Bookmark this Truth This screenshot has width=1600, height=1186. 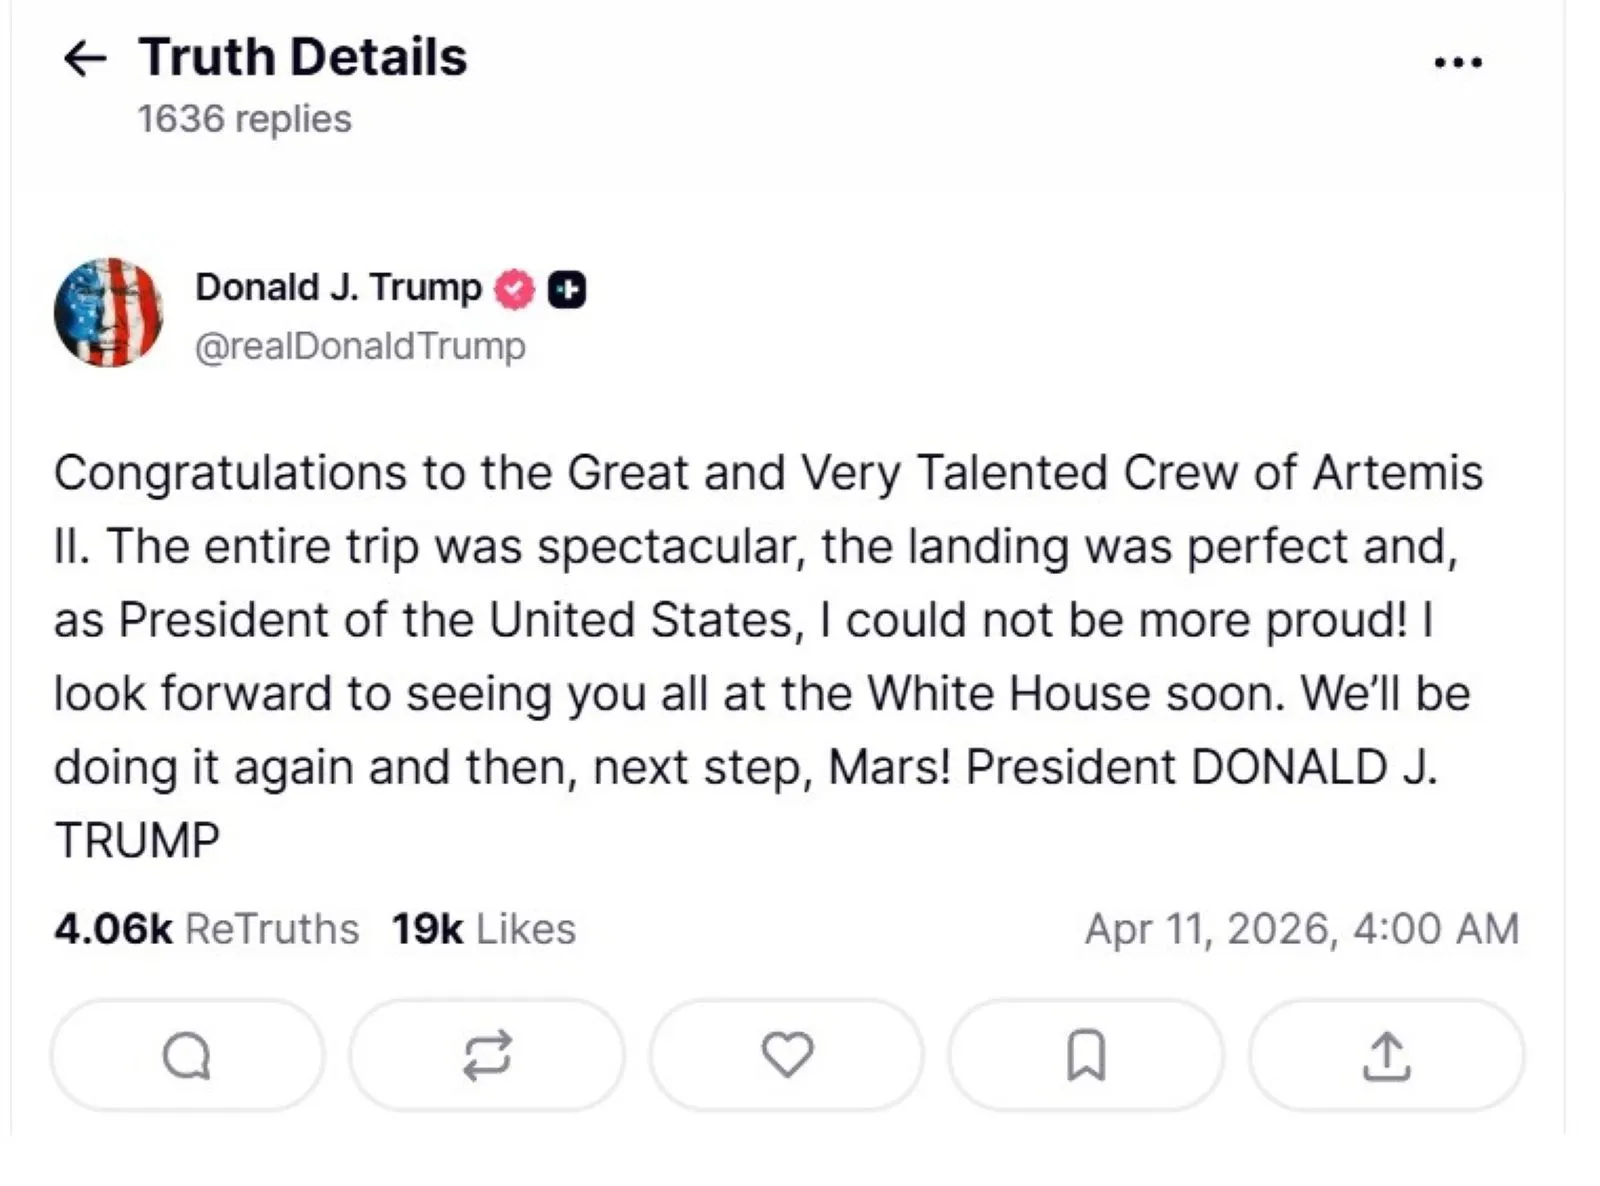(1086, 1055)
